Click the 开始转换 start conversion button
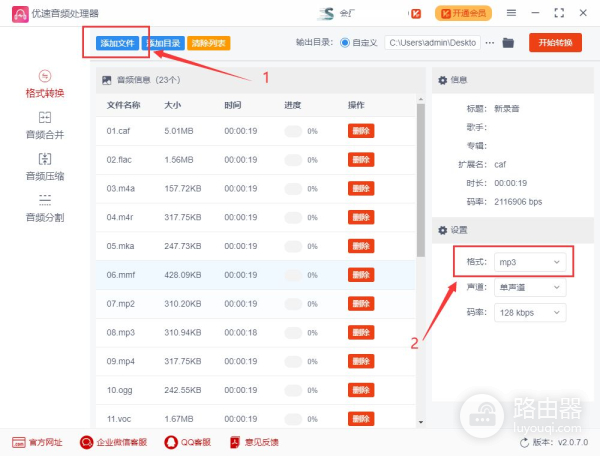This screenshot has width=600, height=456. [x=555, y=42]
